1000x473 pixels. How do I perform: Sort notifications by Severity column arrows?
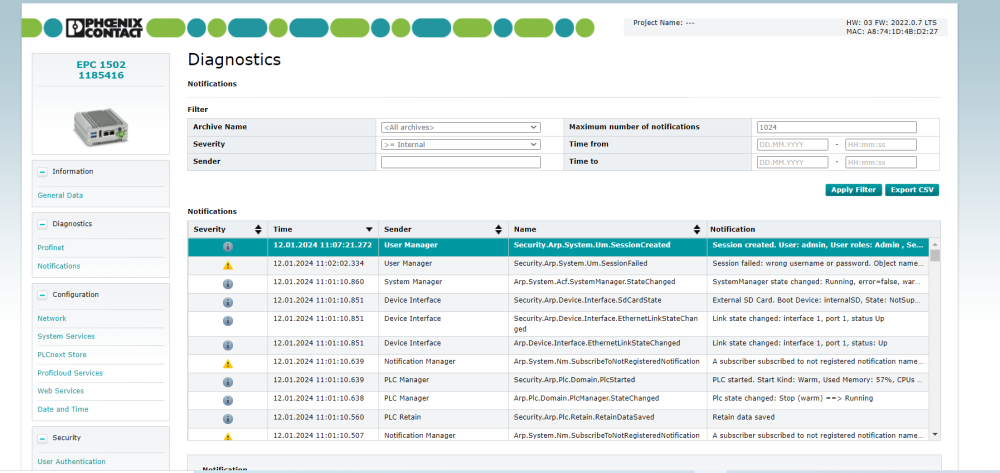[258, 229]
